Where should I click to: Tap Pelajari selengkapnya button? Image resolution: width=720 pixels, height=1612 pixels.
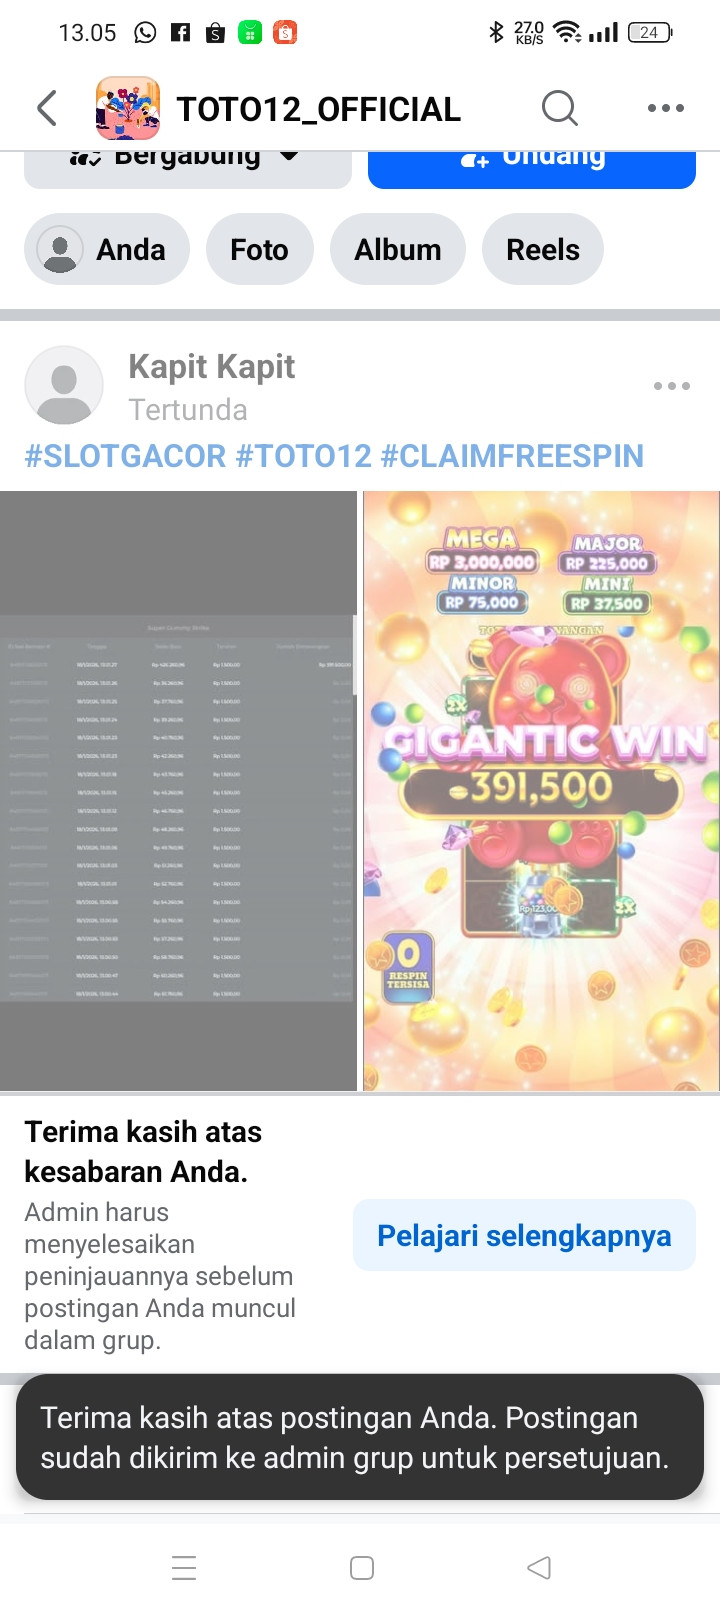(x=524, y=1235)
